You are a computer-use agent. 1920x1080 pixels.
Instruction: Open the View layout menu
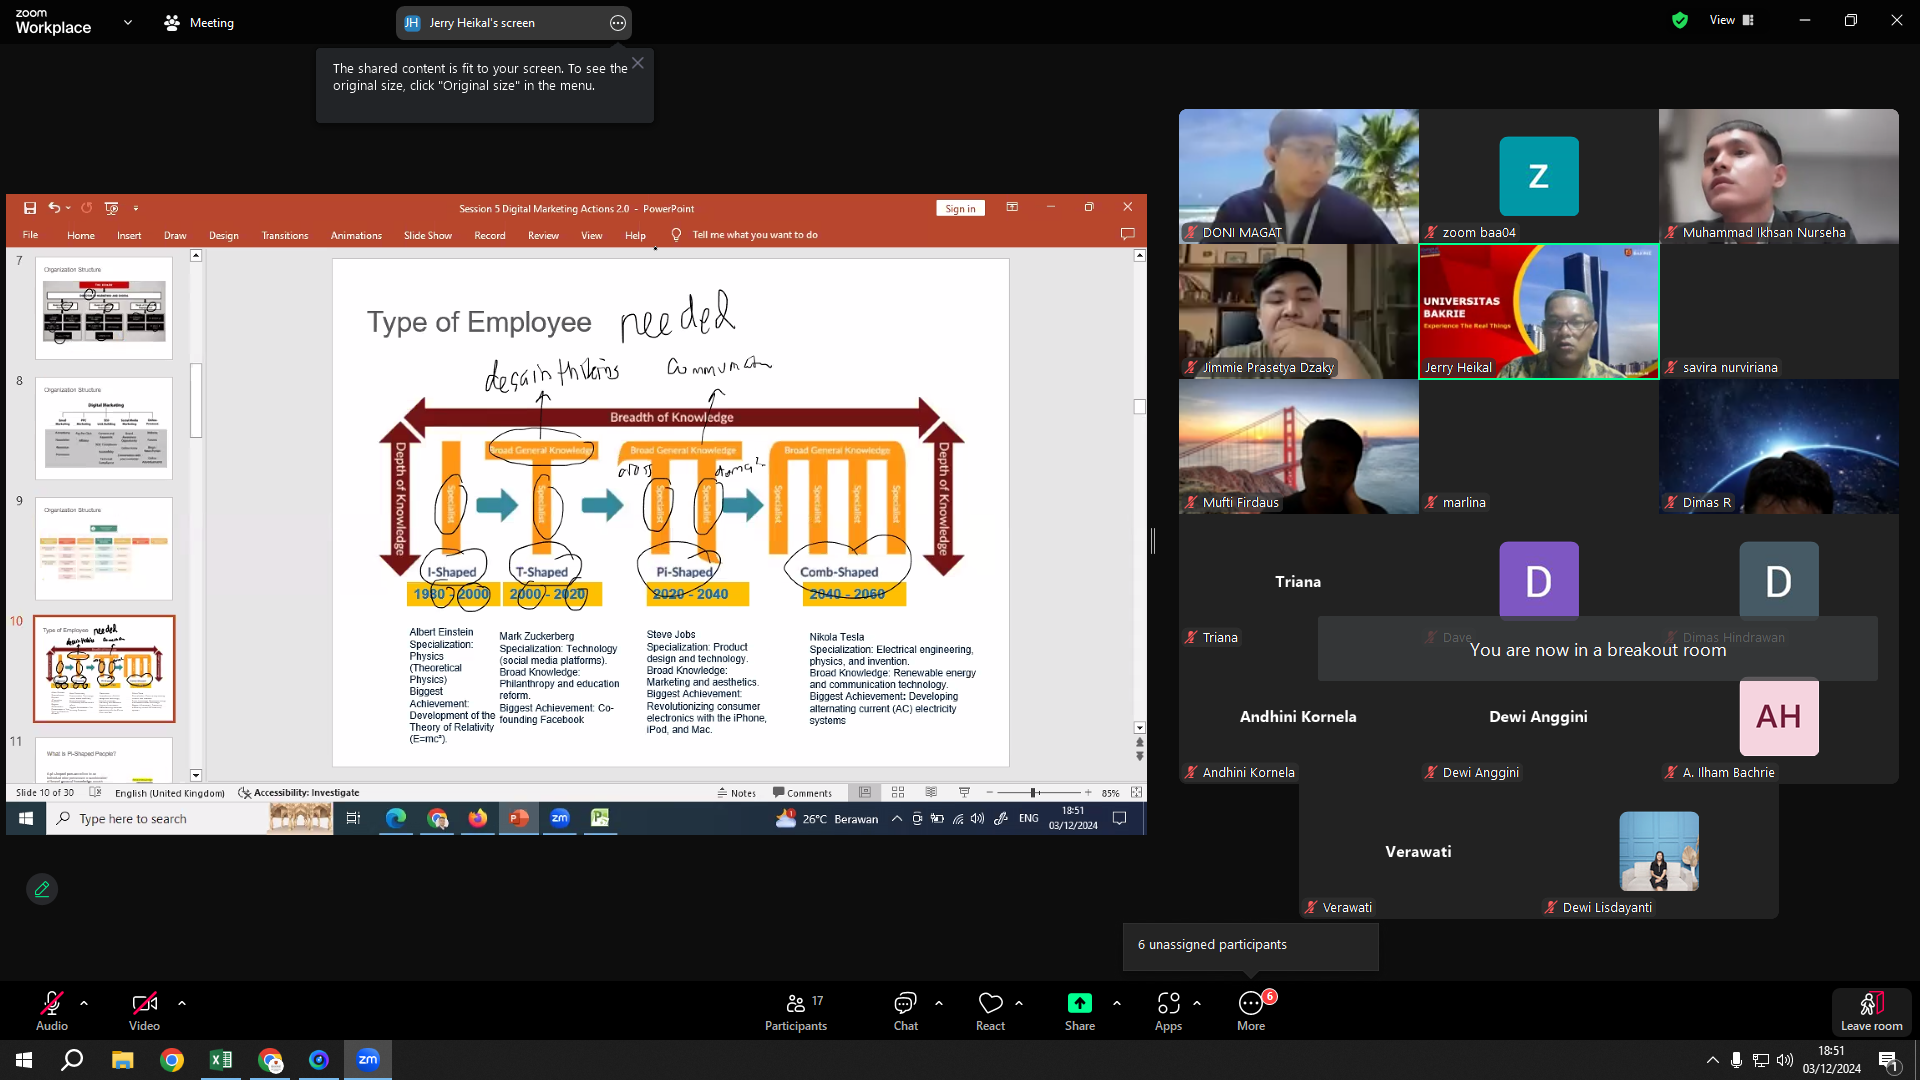click(1732, 20)
